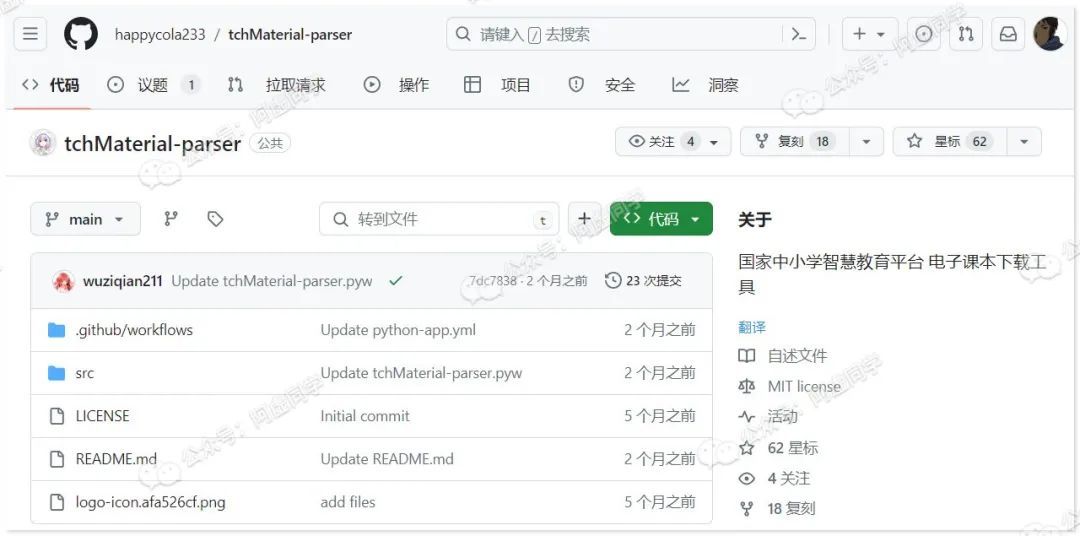View the 23 次提交 commit history
Image resolution: width=1080 pixels, height=536 pixels.
tap(644, 281)
